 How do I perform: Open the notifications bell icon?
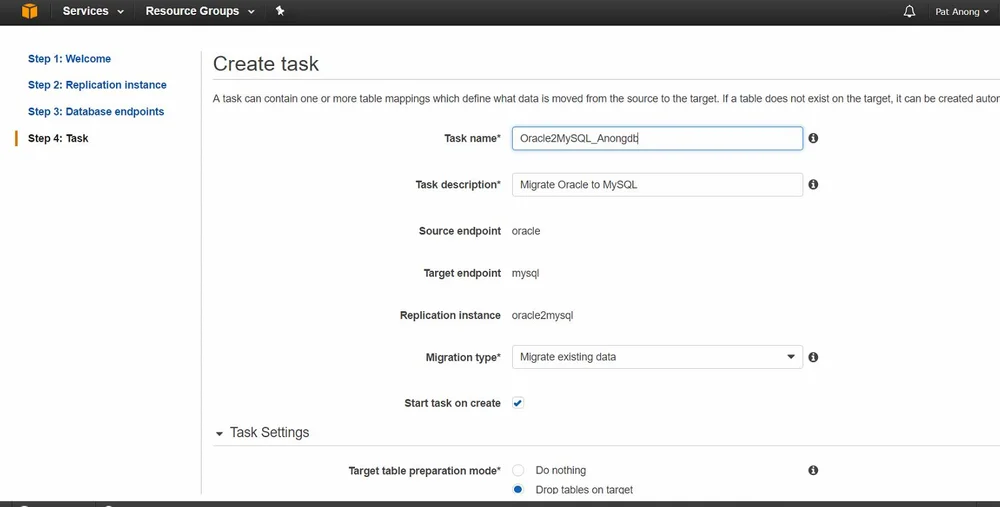pos(909,11)
